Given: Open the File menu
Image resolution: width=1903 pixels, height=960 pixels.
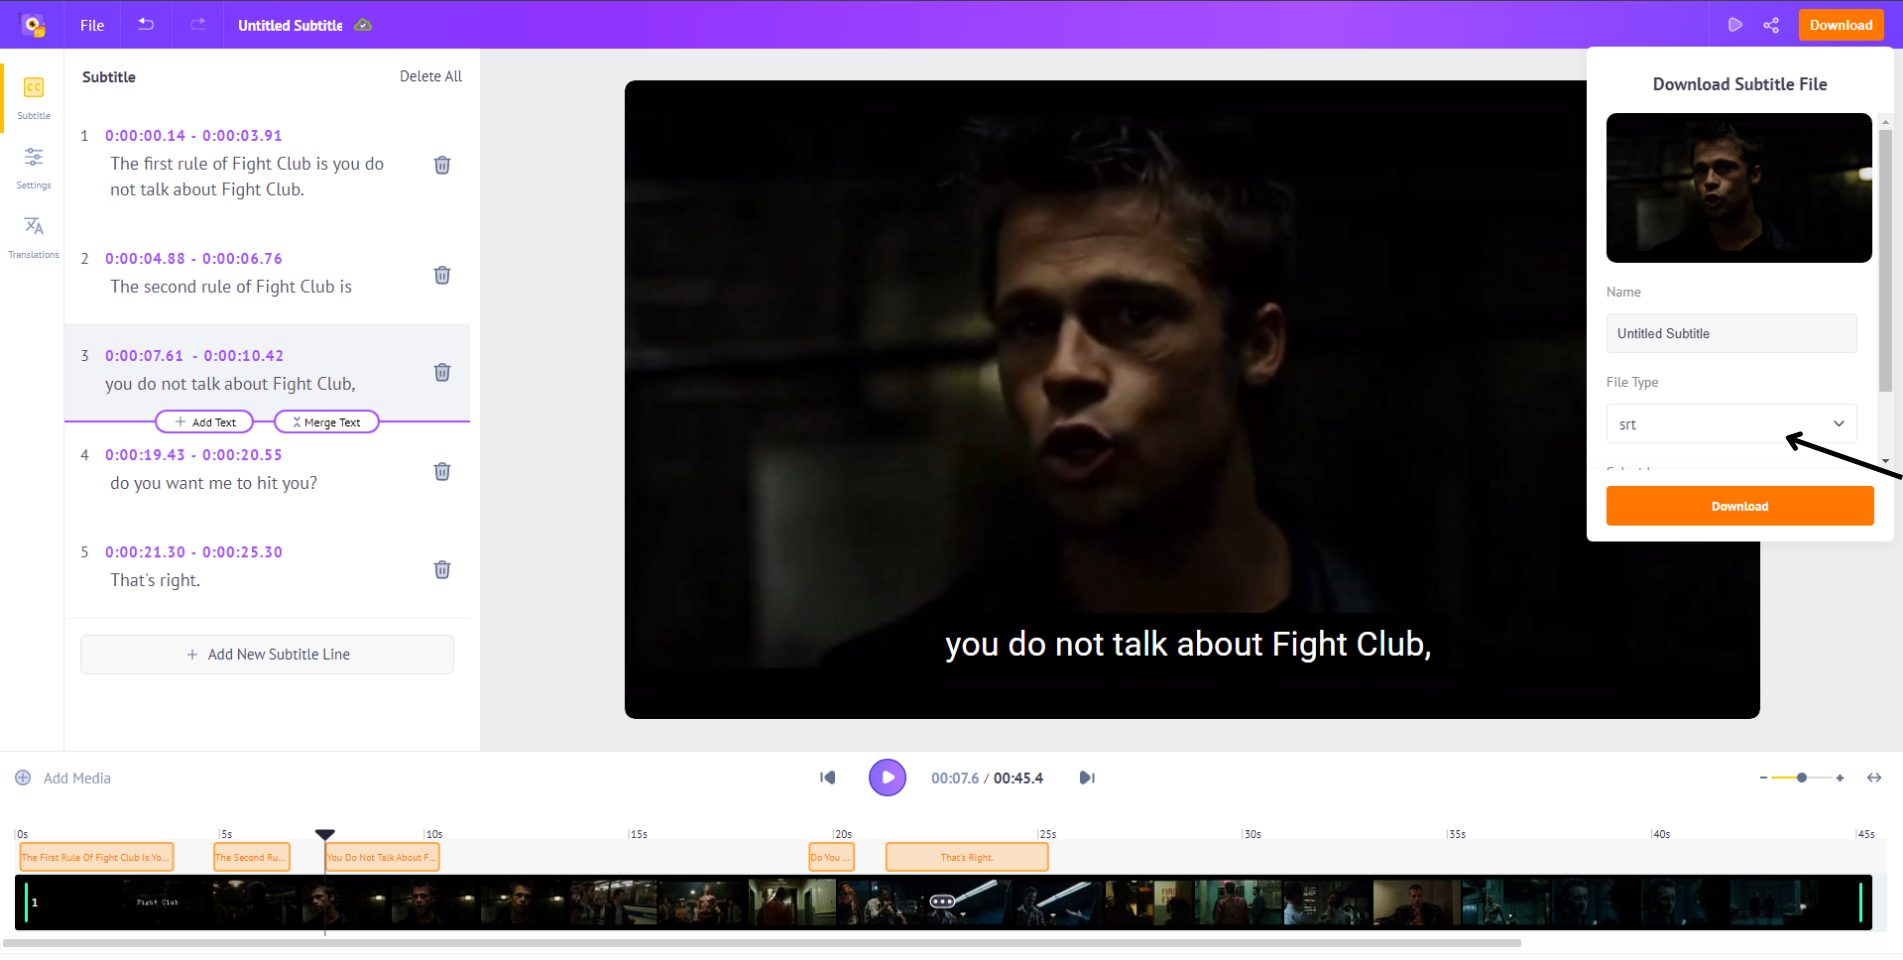Looking at the screenshot, I should 92,25.
